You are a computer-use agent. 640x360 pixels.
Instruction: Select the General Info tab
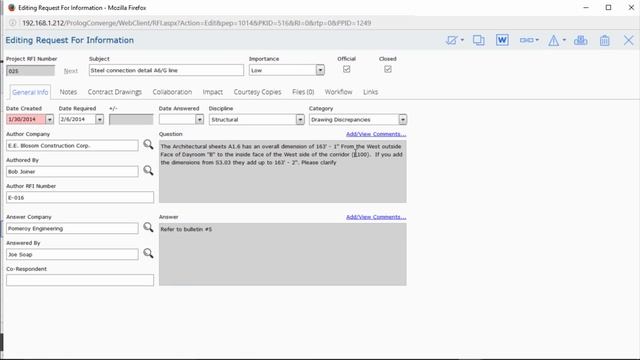[30, 92]
